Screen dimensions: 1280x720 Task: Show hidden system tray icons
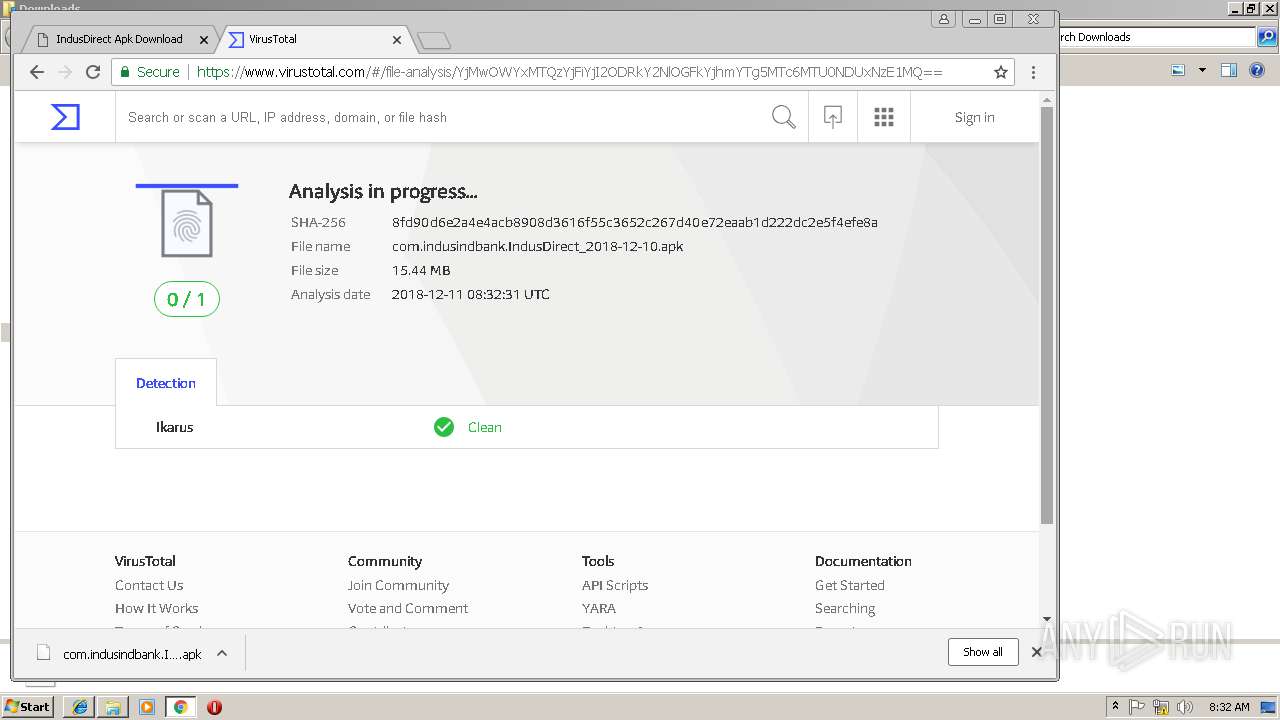(x=1115, y=706)
